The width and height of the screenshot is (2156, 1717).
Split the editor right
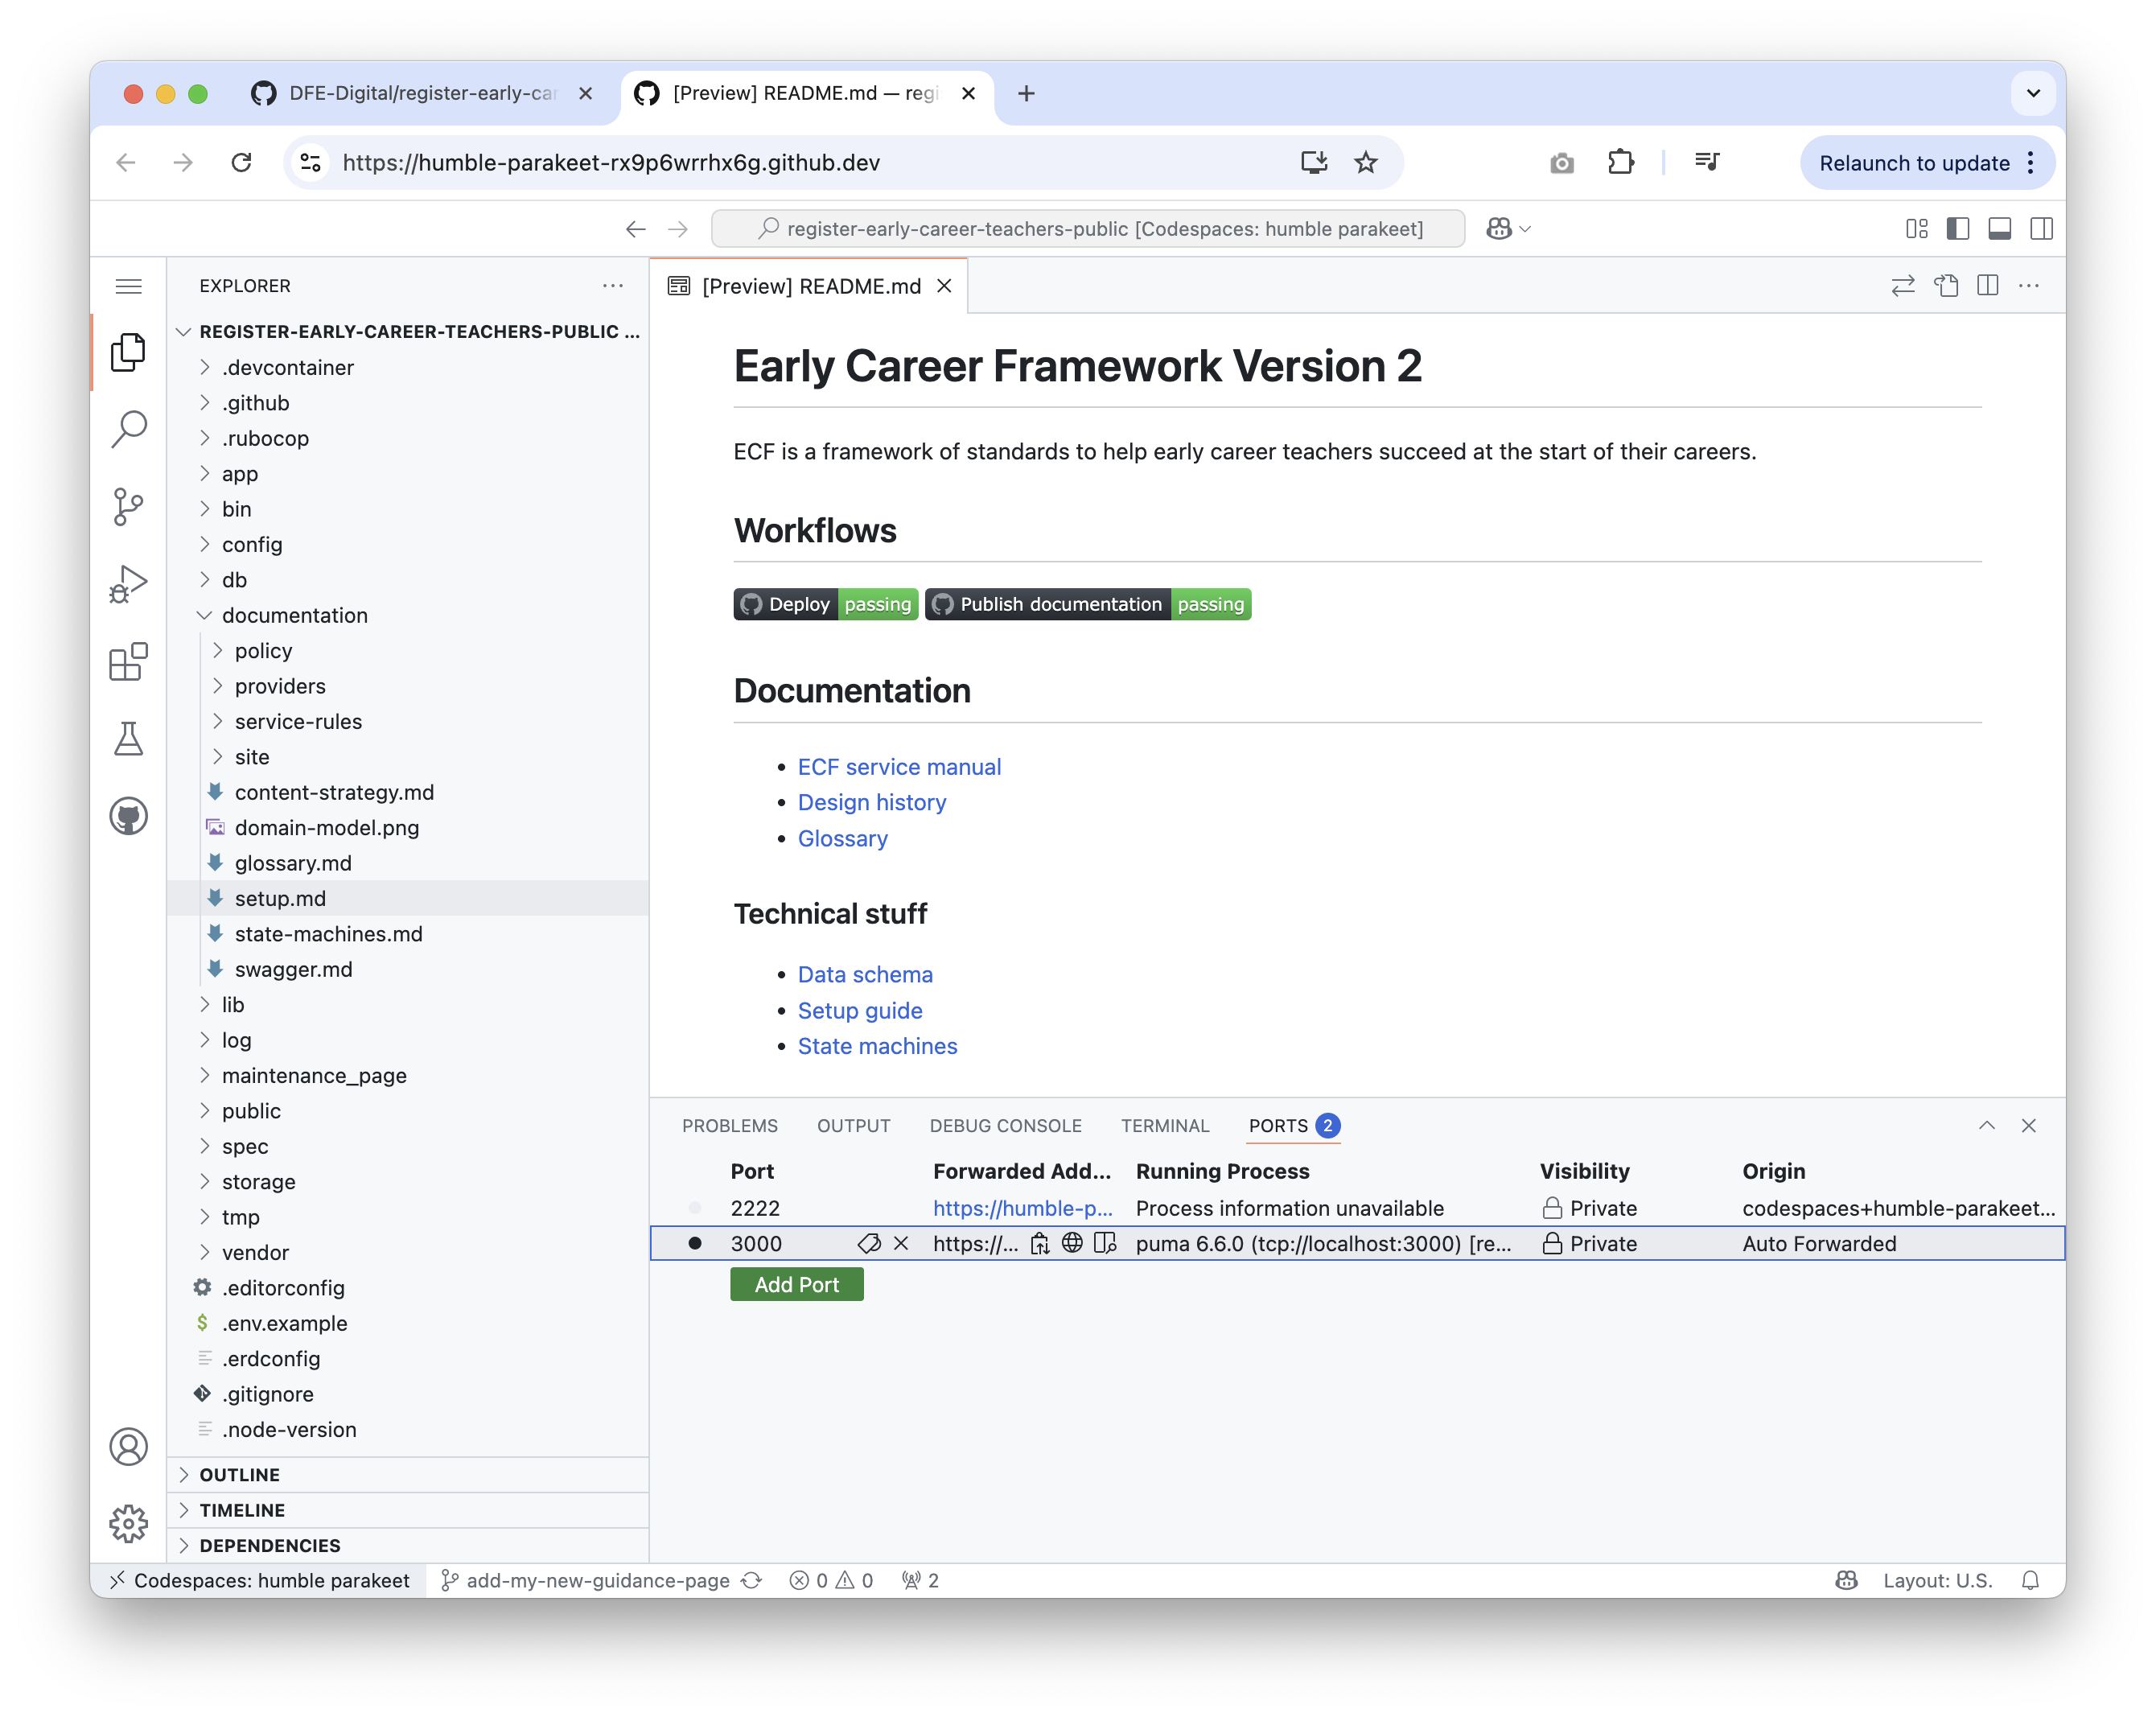click(1987, 286)
